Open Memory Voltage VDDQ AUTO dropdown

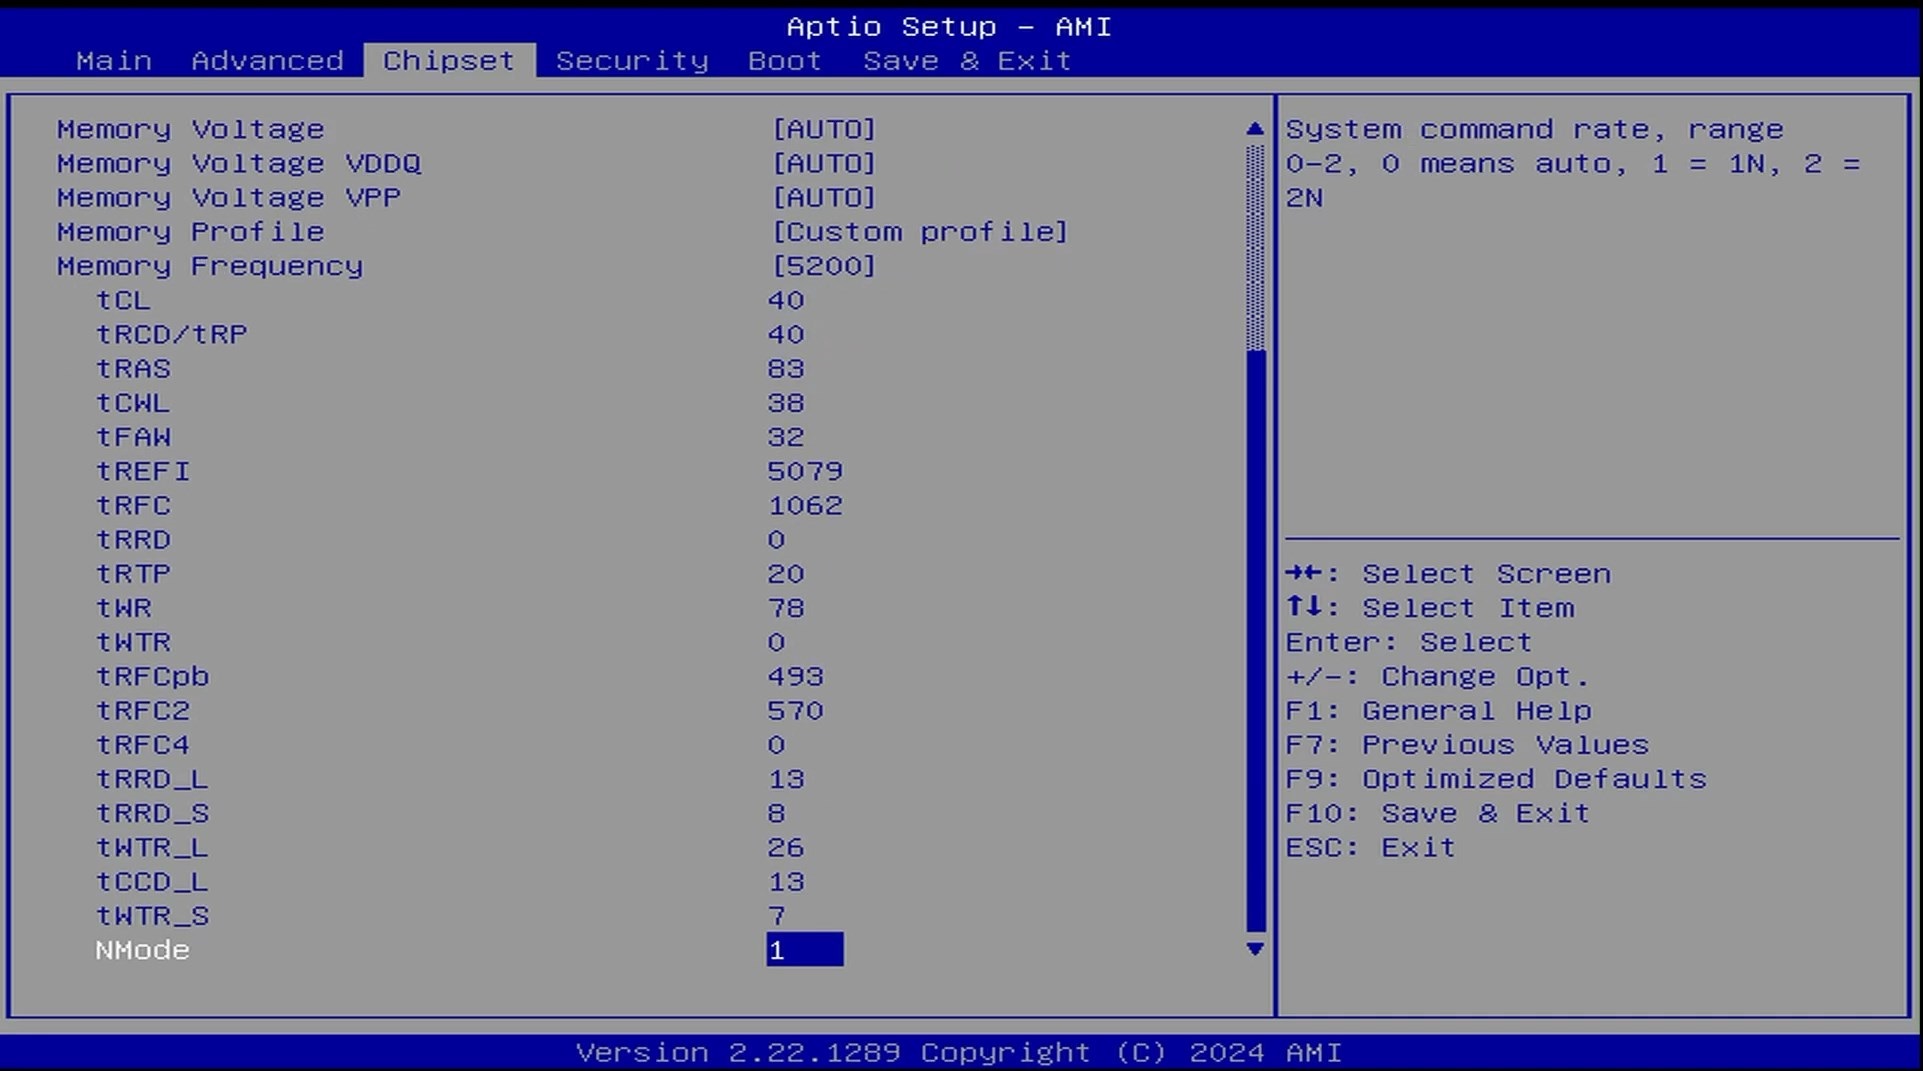click(824, 164)
